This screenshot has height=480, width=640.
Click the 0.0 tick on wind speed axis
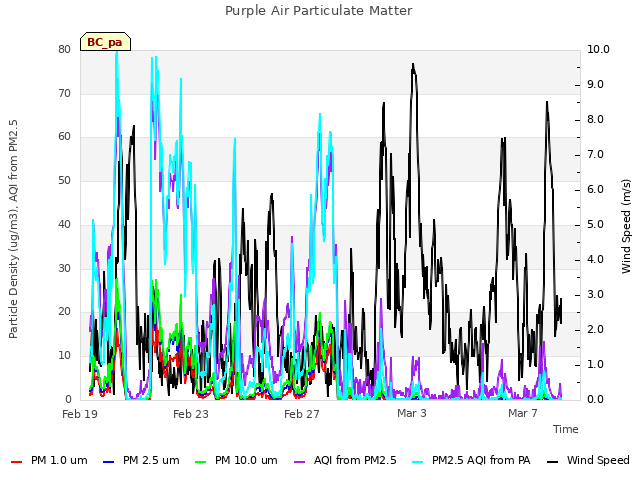click(595, 399)
